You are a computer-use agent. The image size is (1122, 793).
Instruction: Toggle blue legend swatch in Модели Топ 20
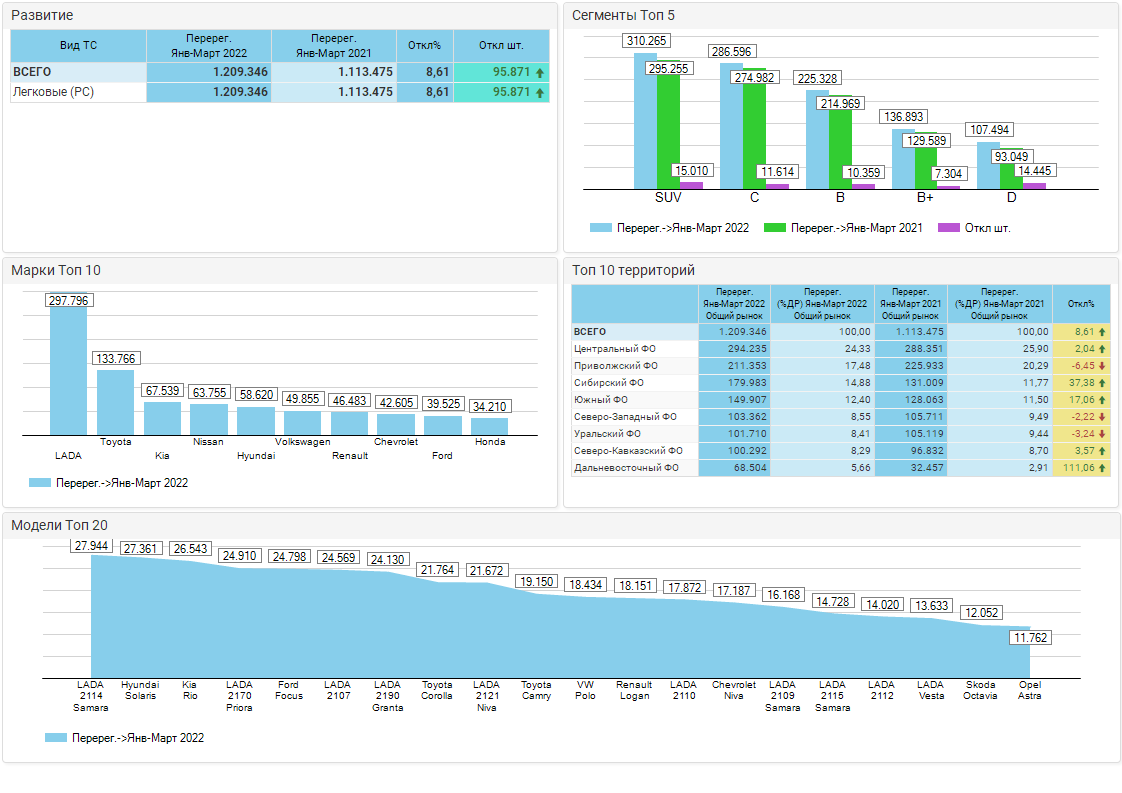(x=56, y=738)
